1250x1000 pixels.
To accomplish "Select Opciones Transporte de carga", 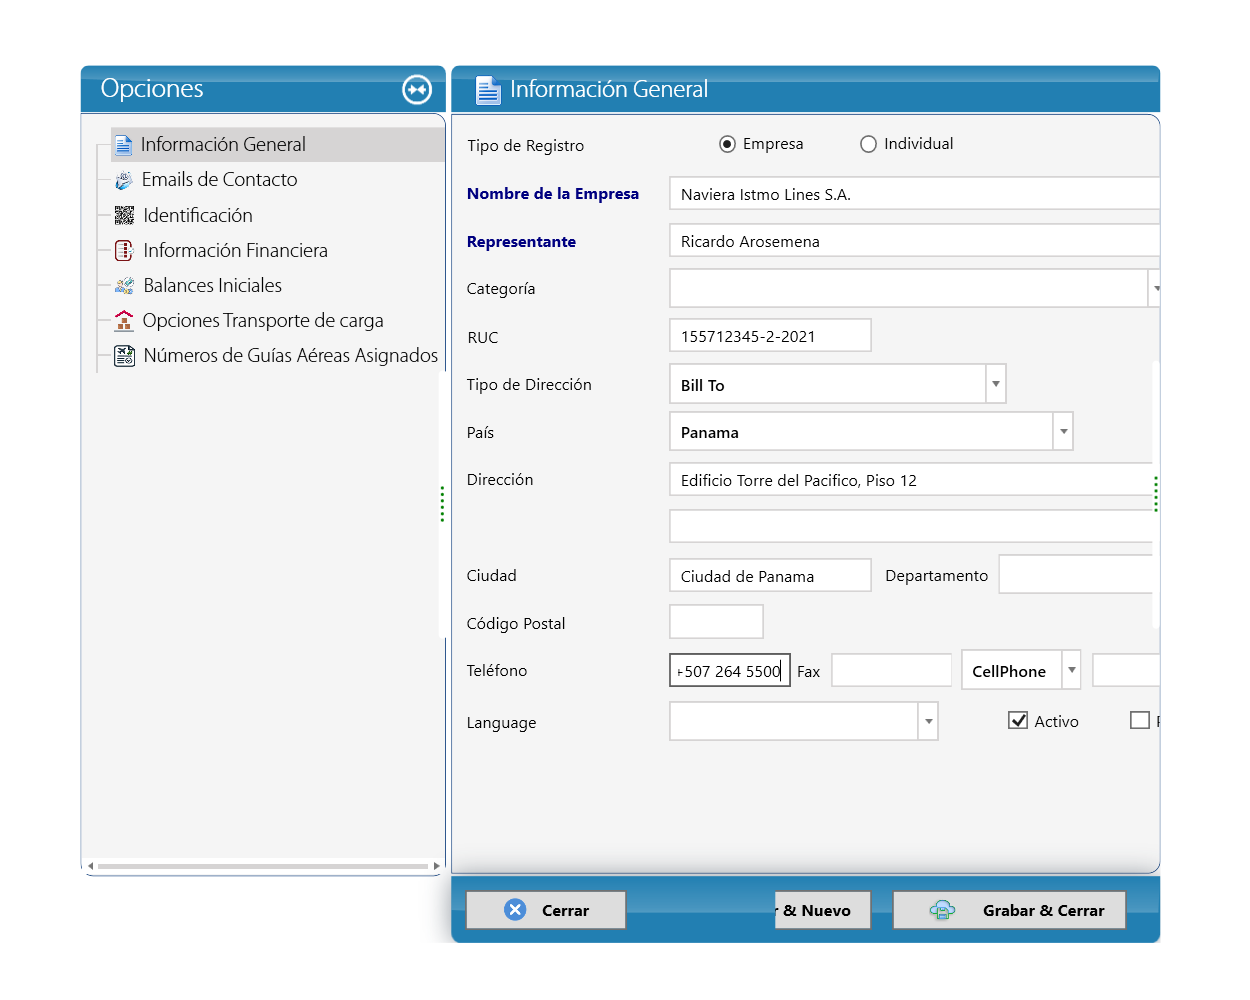I will 263,320.
